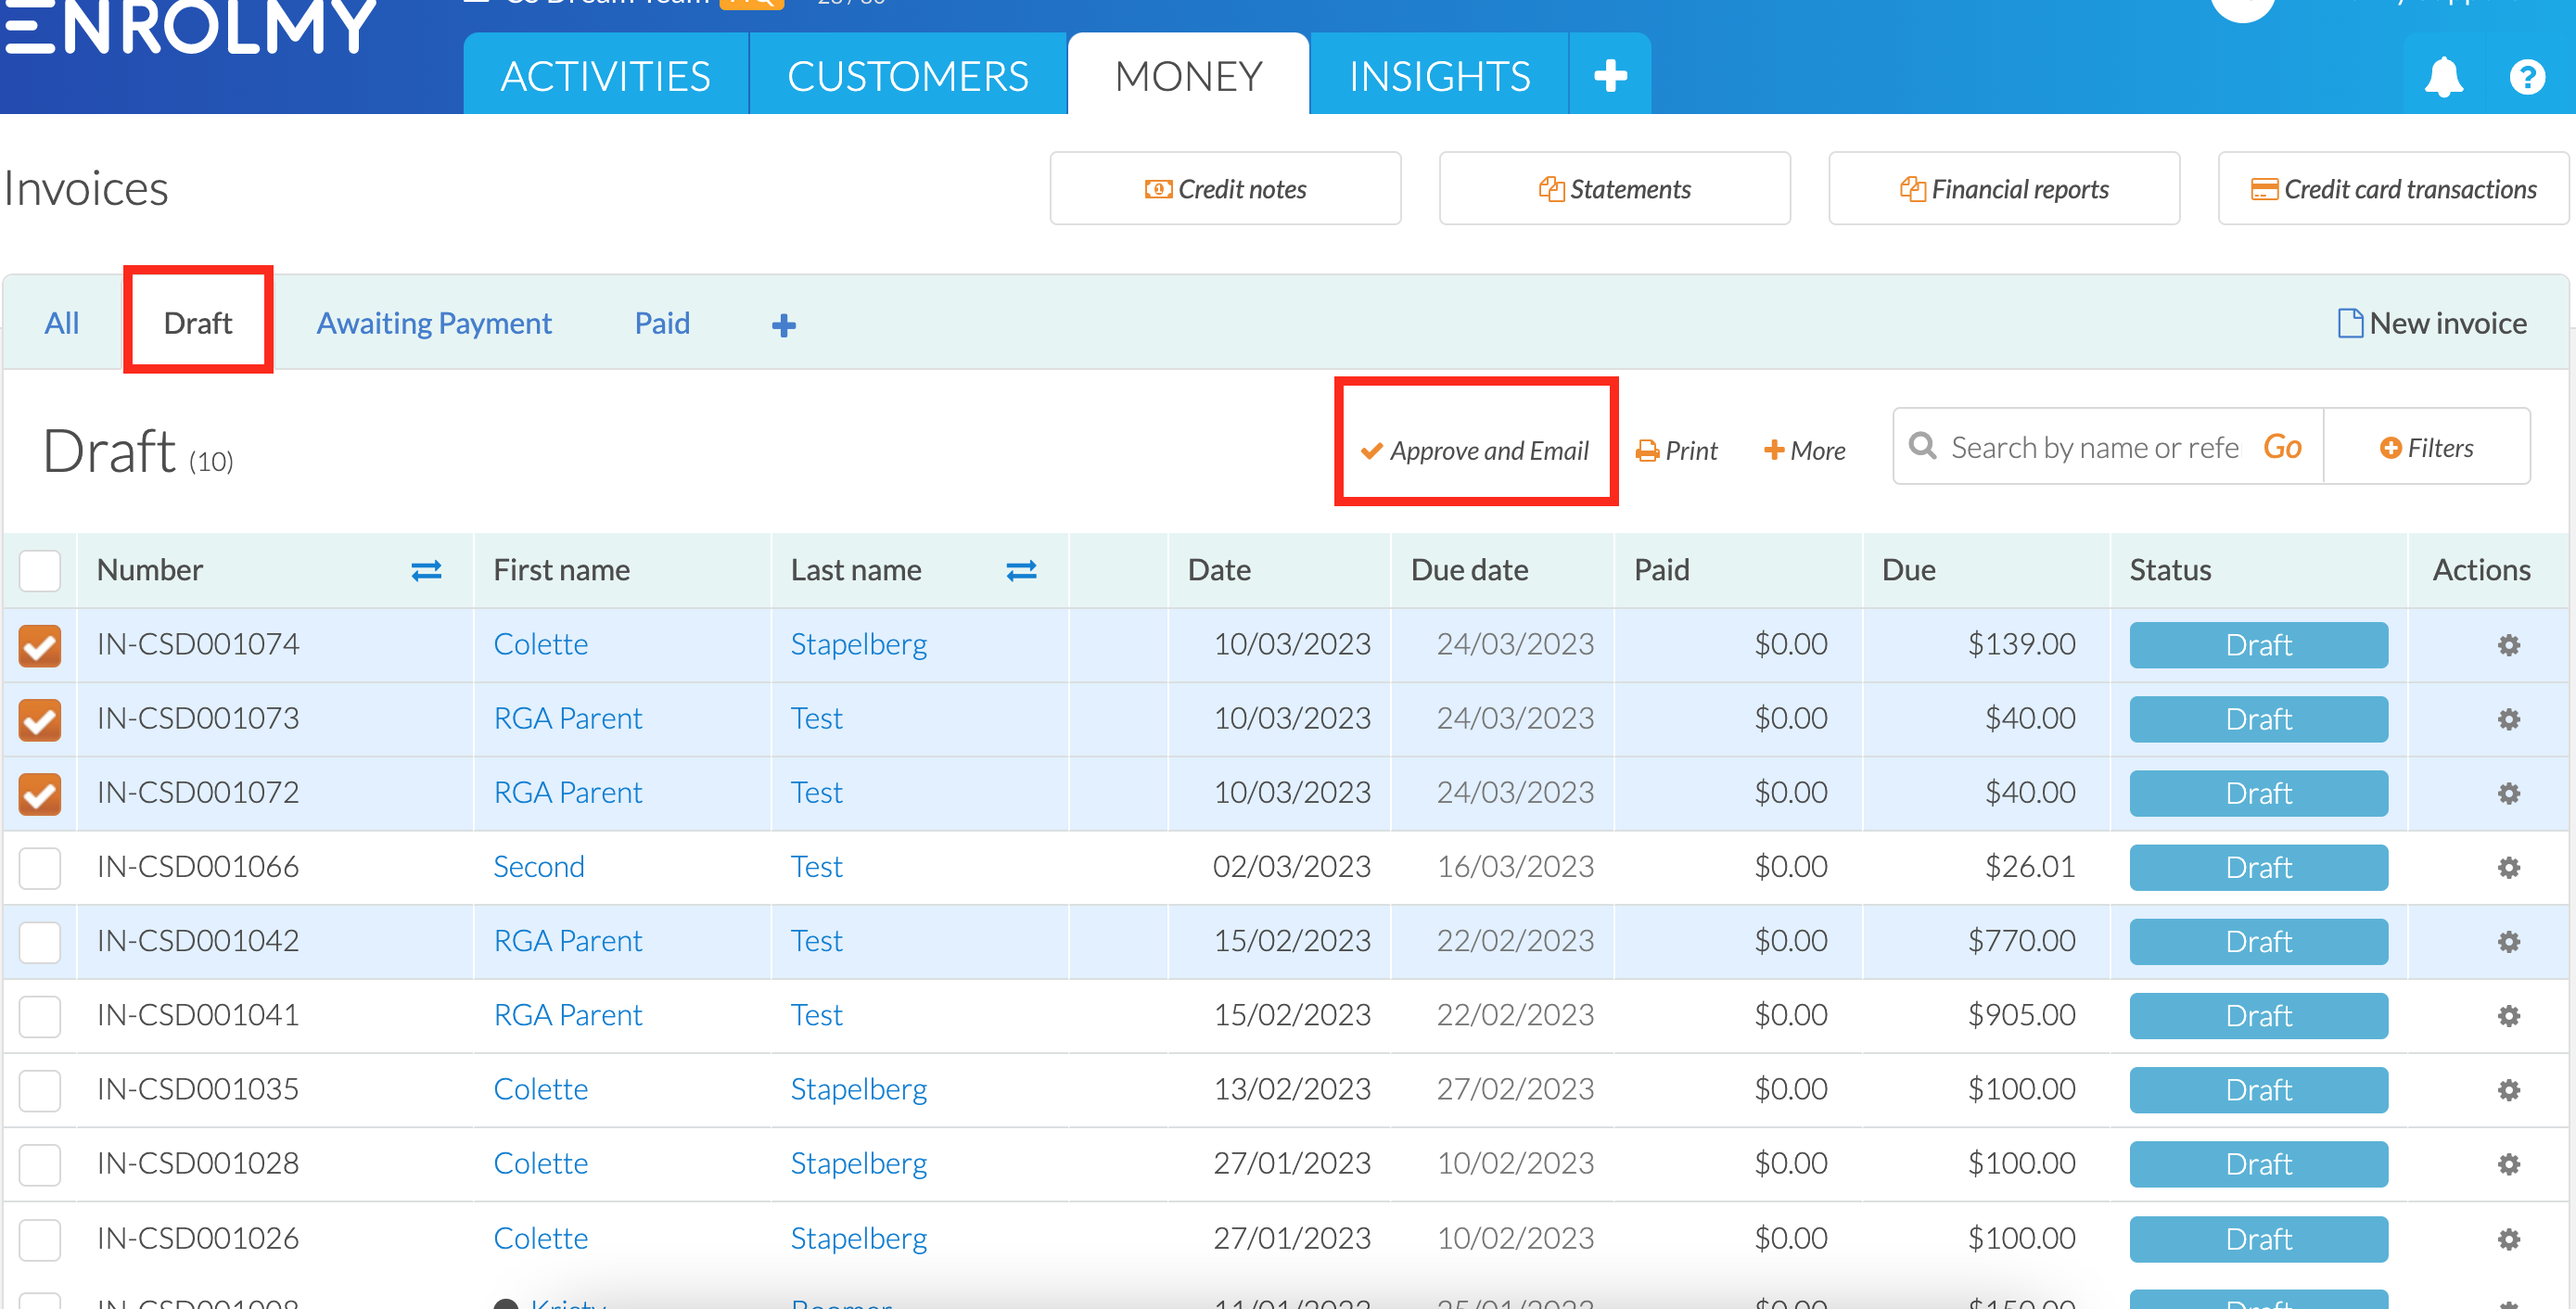The height and width of the screenshot is (1309, 2576).
Task: Expand the Filters panel
Action: click(2427, 448)
